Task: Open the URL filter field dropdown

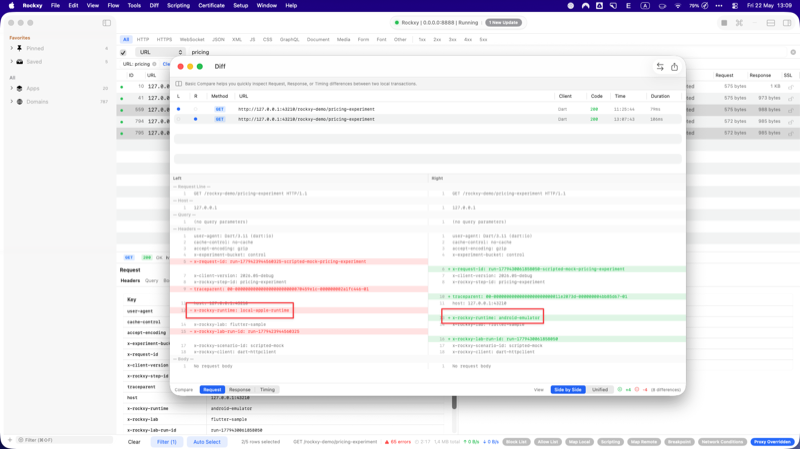Action: pos(160,52)
